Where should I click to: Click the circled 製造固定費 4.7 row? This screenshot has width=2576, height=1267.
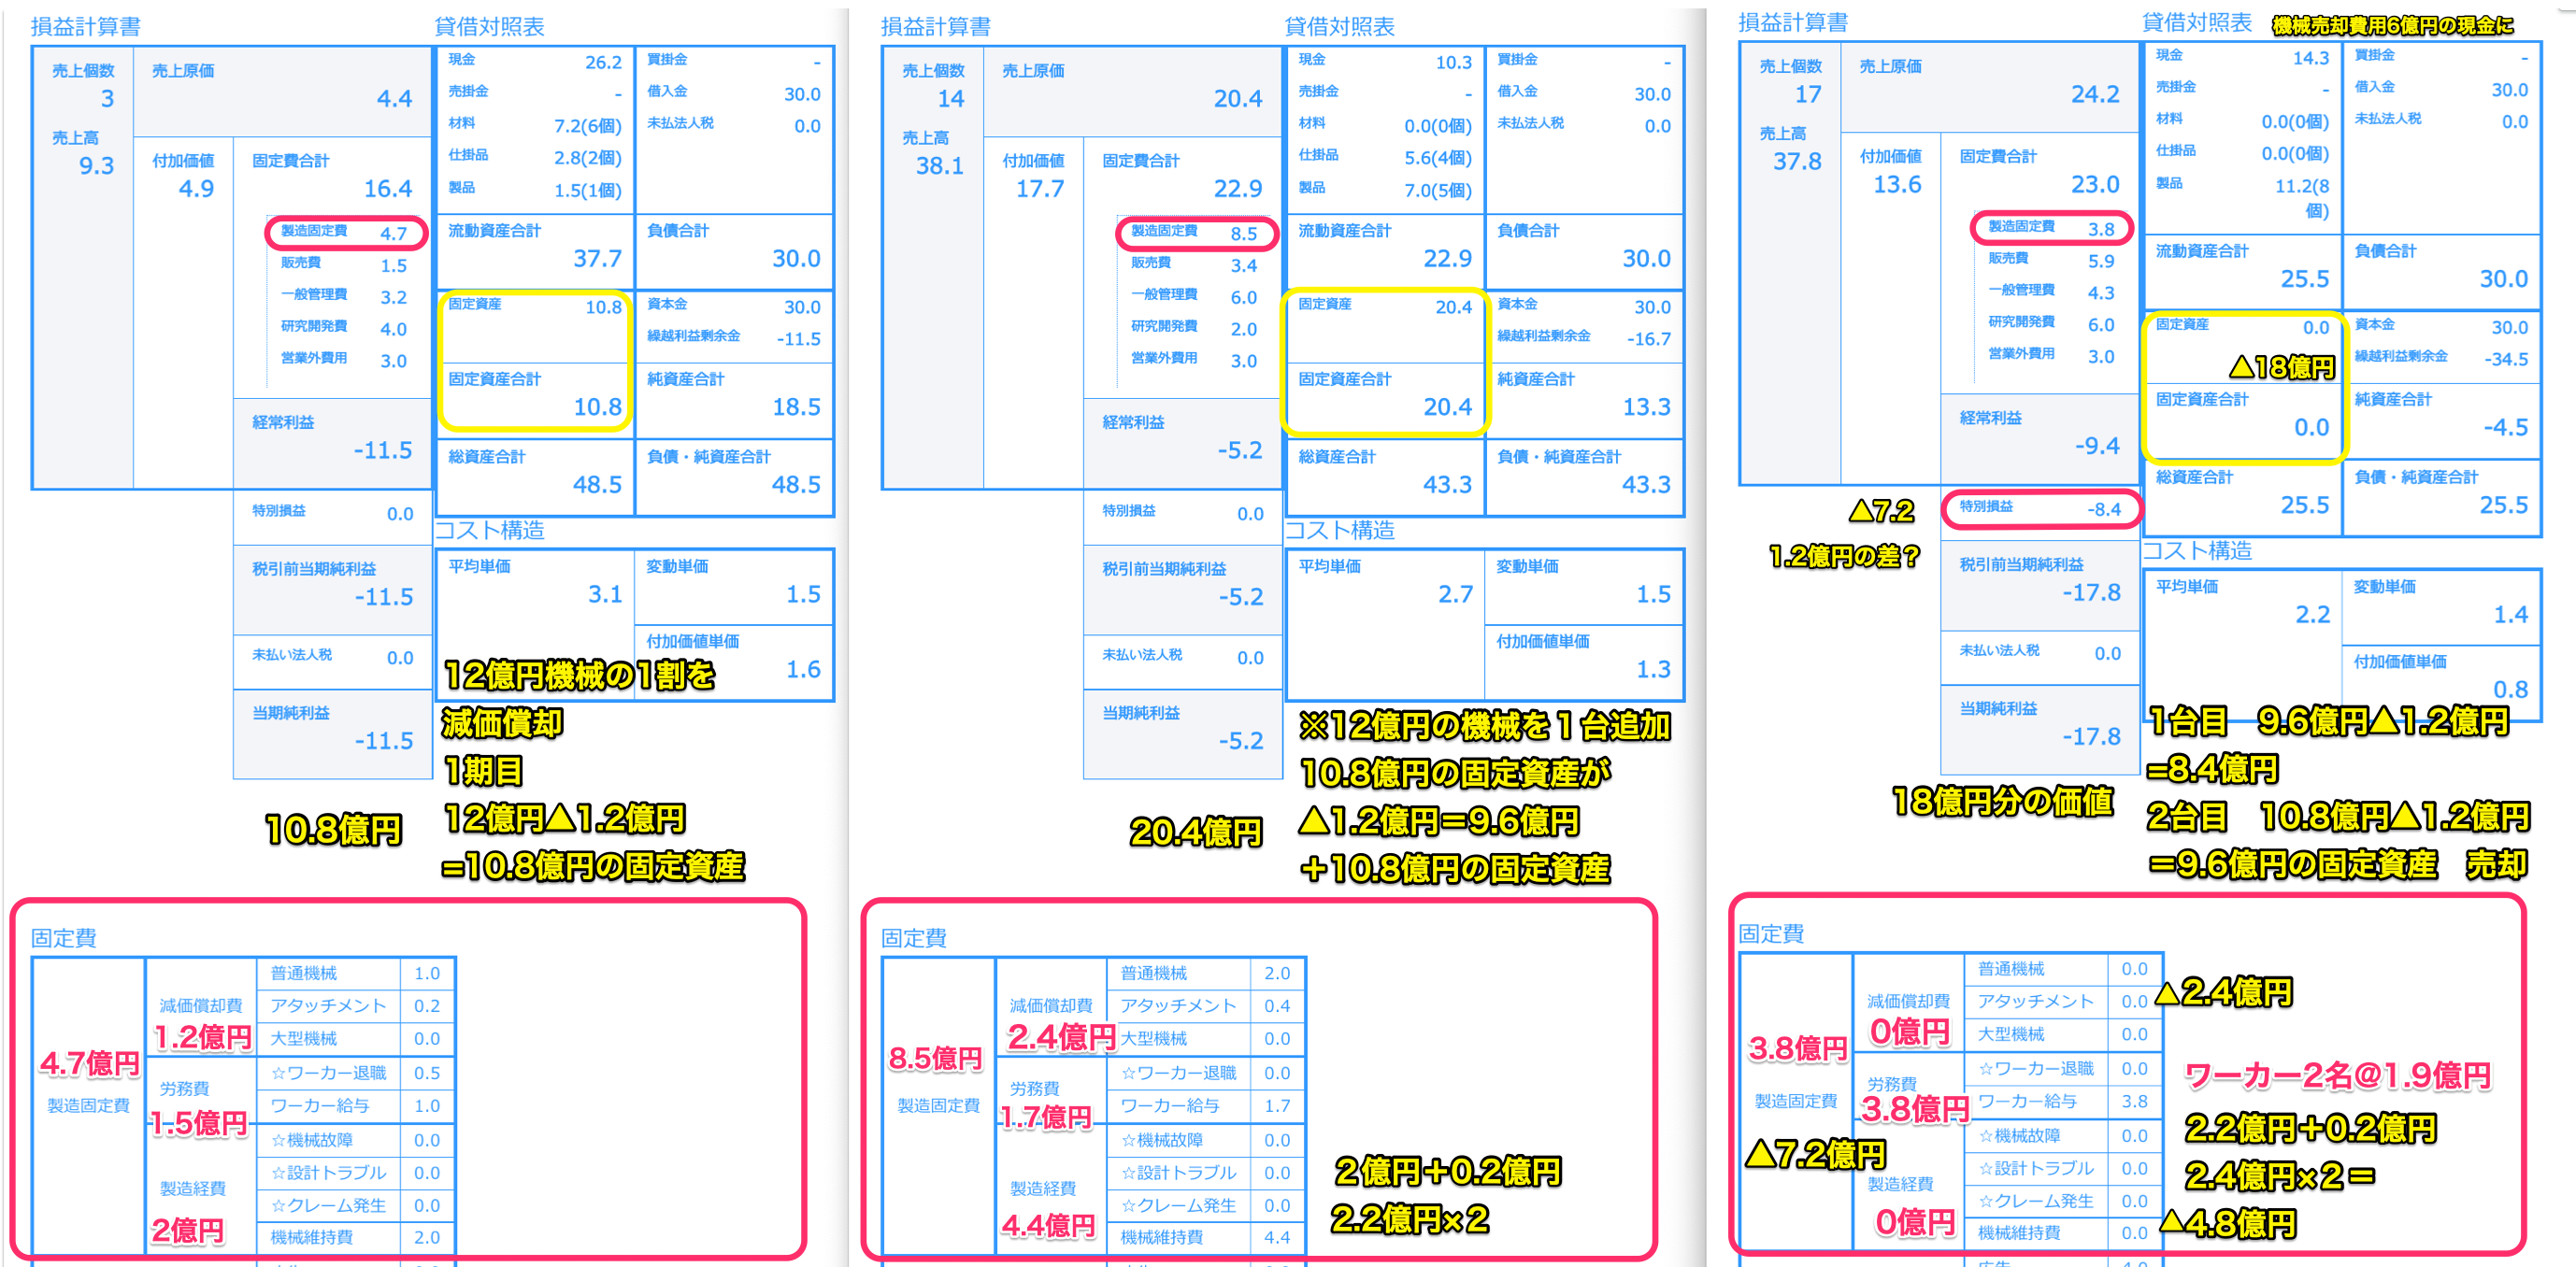pyautogui.click(x=345, y=232)
